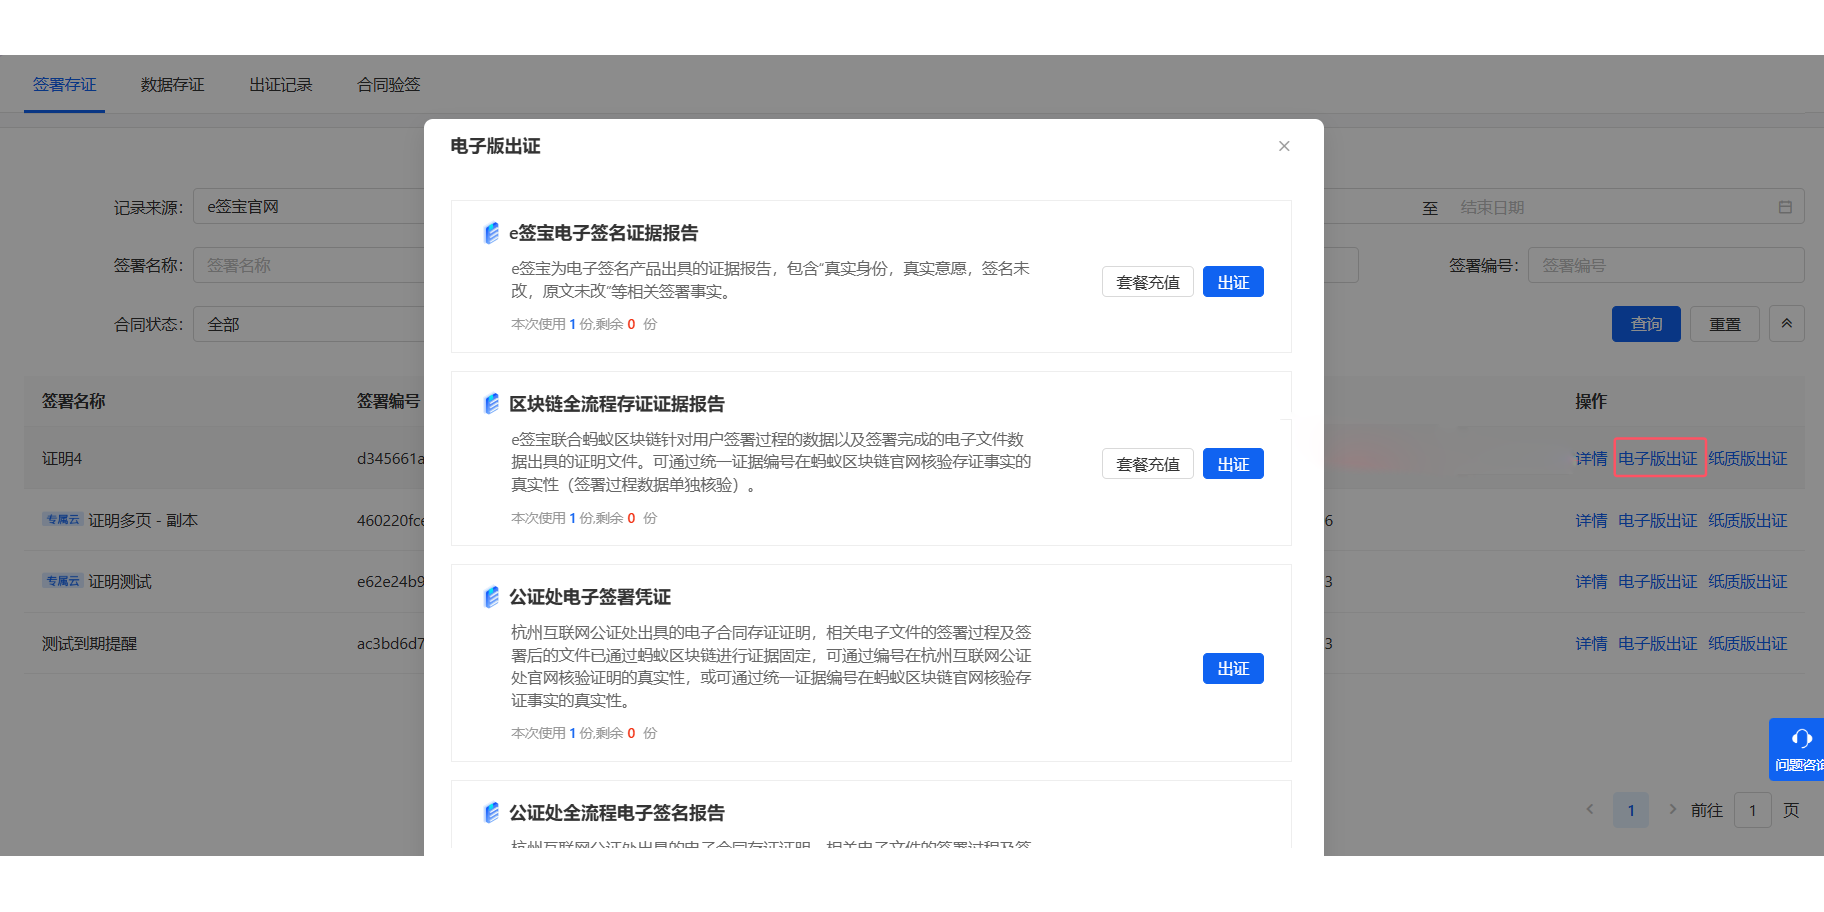
Task: Click the e签宝电子签名证据报告 document icon
Action: 489,232
